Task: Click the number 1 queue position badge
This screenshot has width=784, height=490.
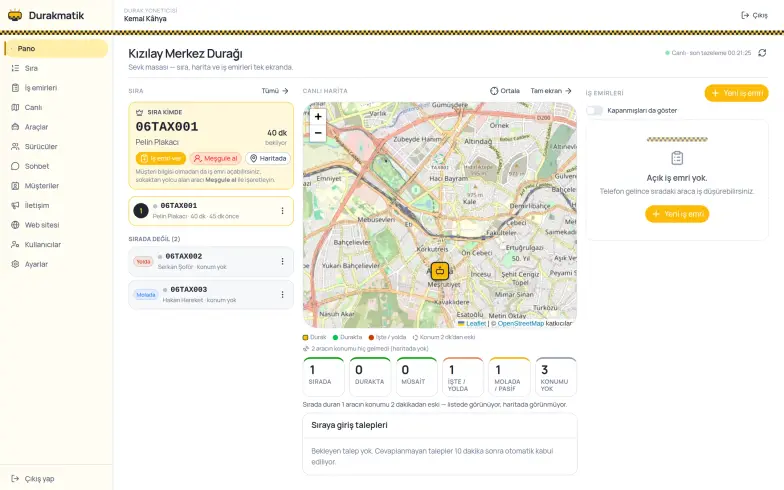Action: 141,210
